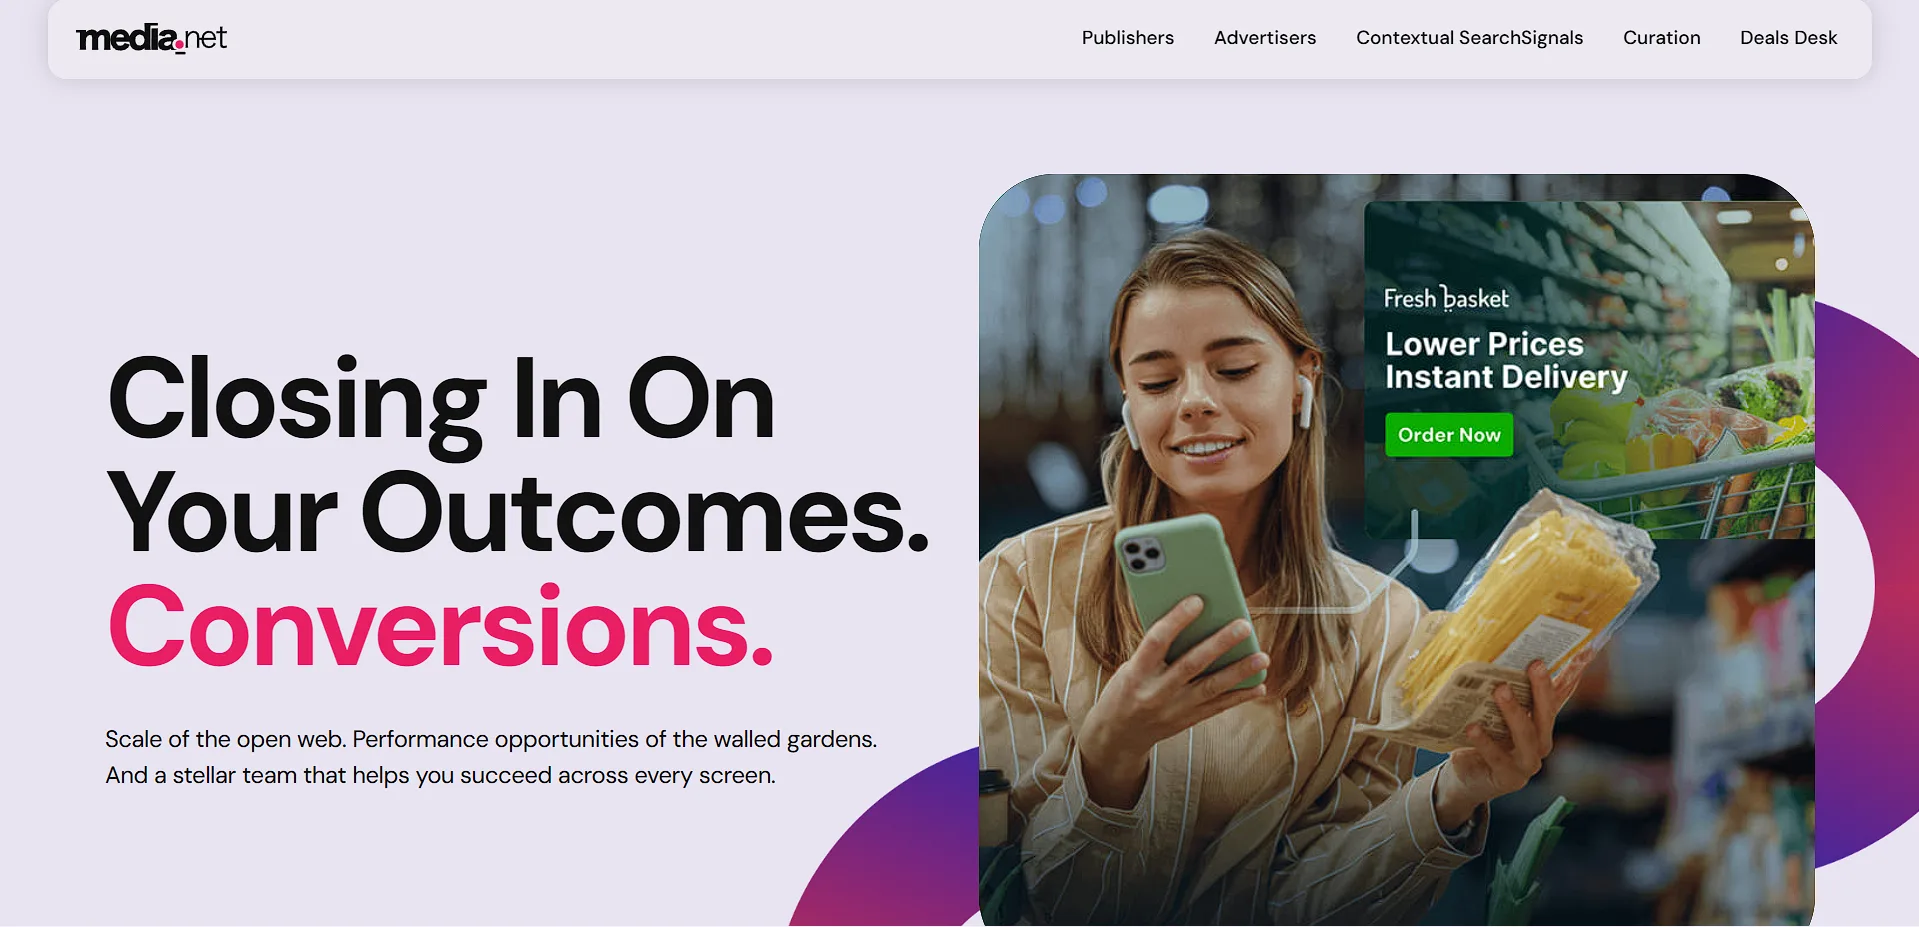Click the green Order Now button
This screenshot has width=1919, height=927.
pos(1448,435)
